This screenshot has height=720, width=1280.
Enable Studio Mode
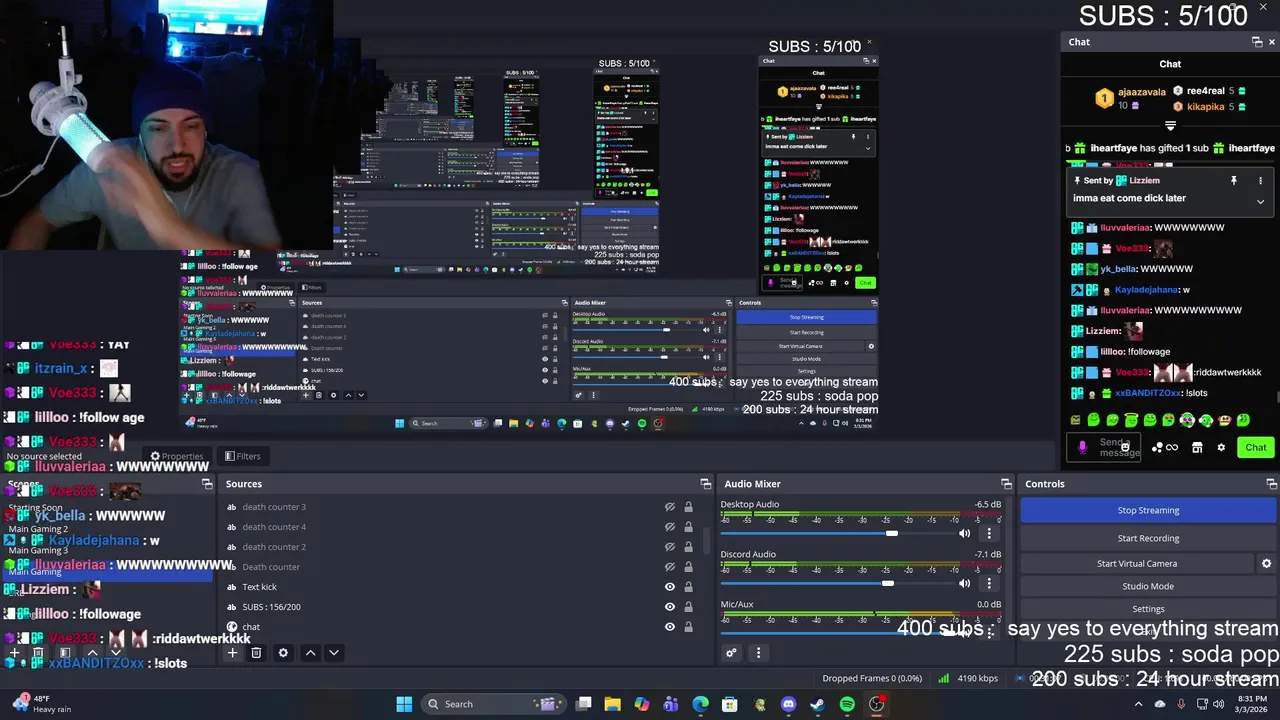(1148, 586)
